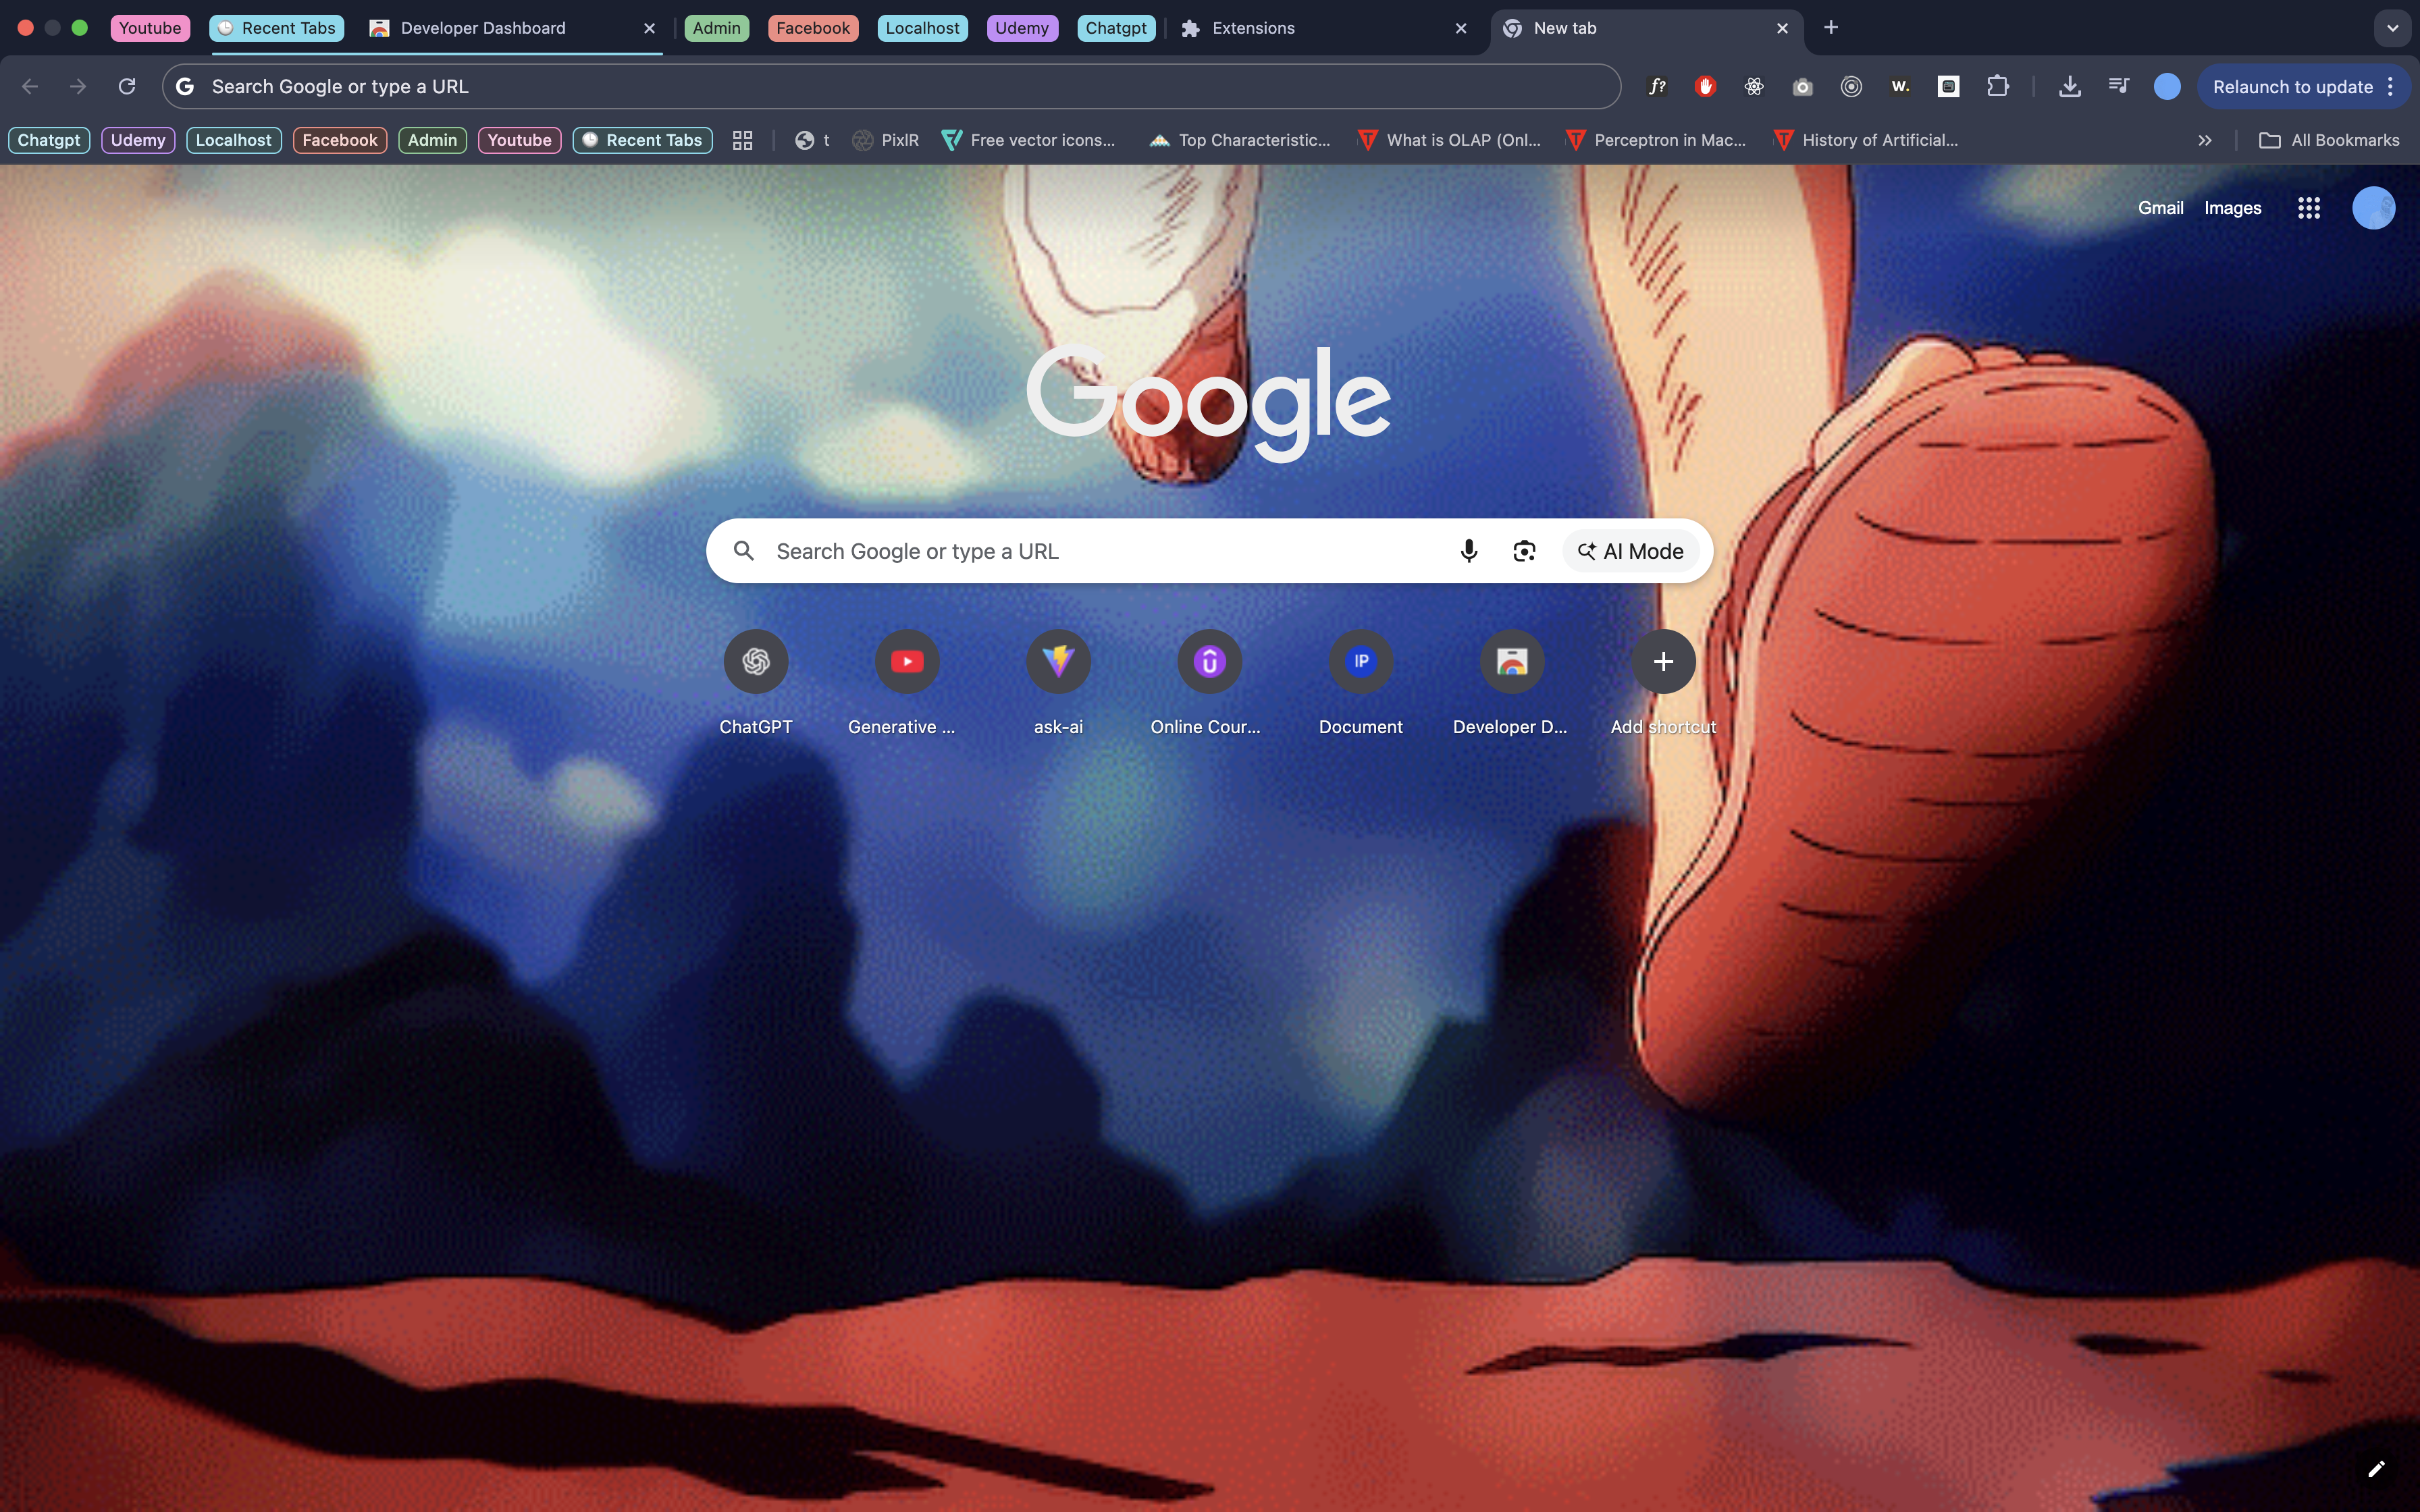Expand hidden bookmarks with double chevron

[2204, 140]
